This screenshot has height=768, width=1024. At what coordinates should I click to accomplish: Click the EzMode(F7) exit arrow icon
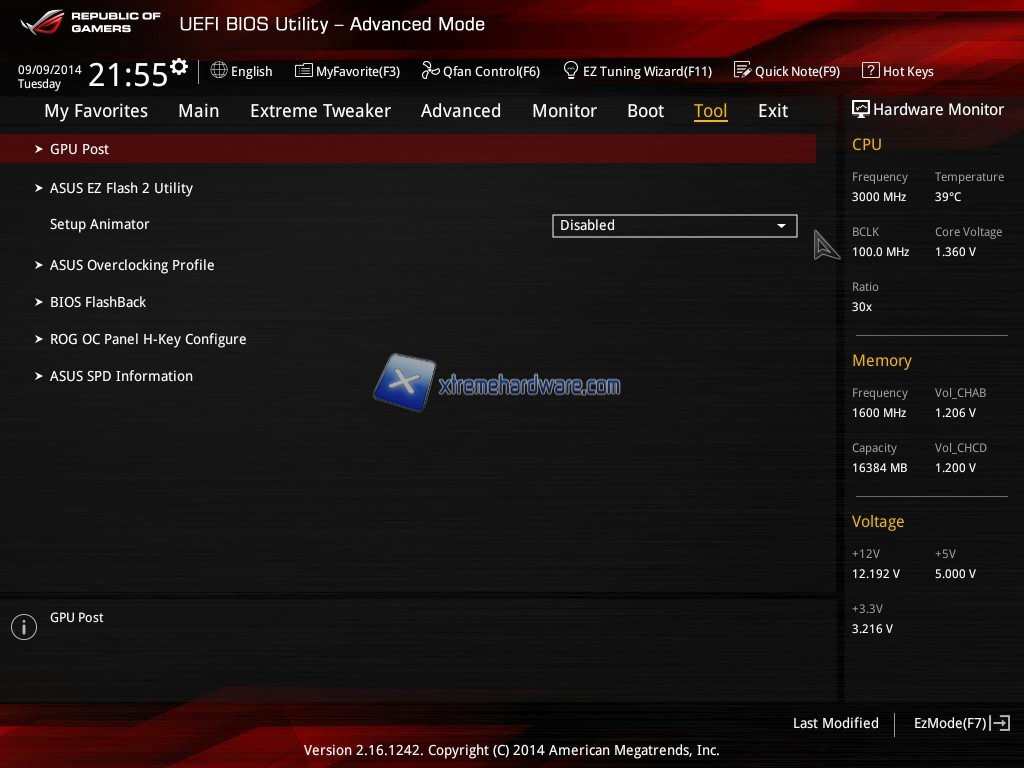click(x=1001, y=723)
